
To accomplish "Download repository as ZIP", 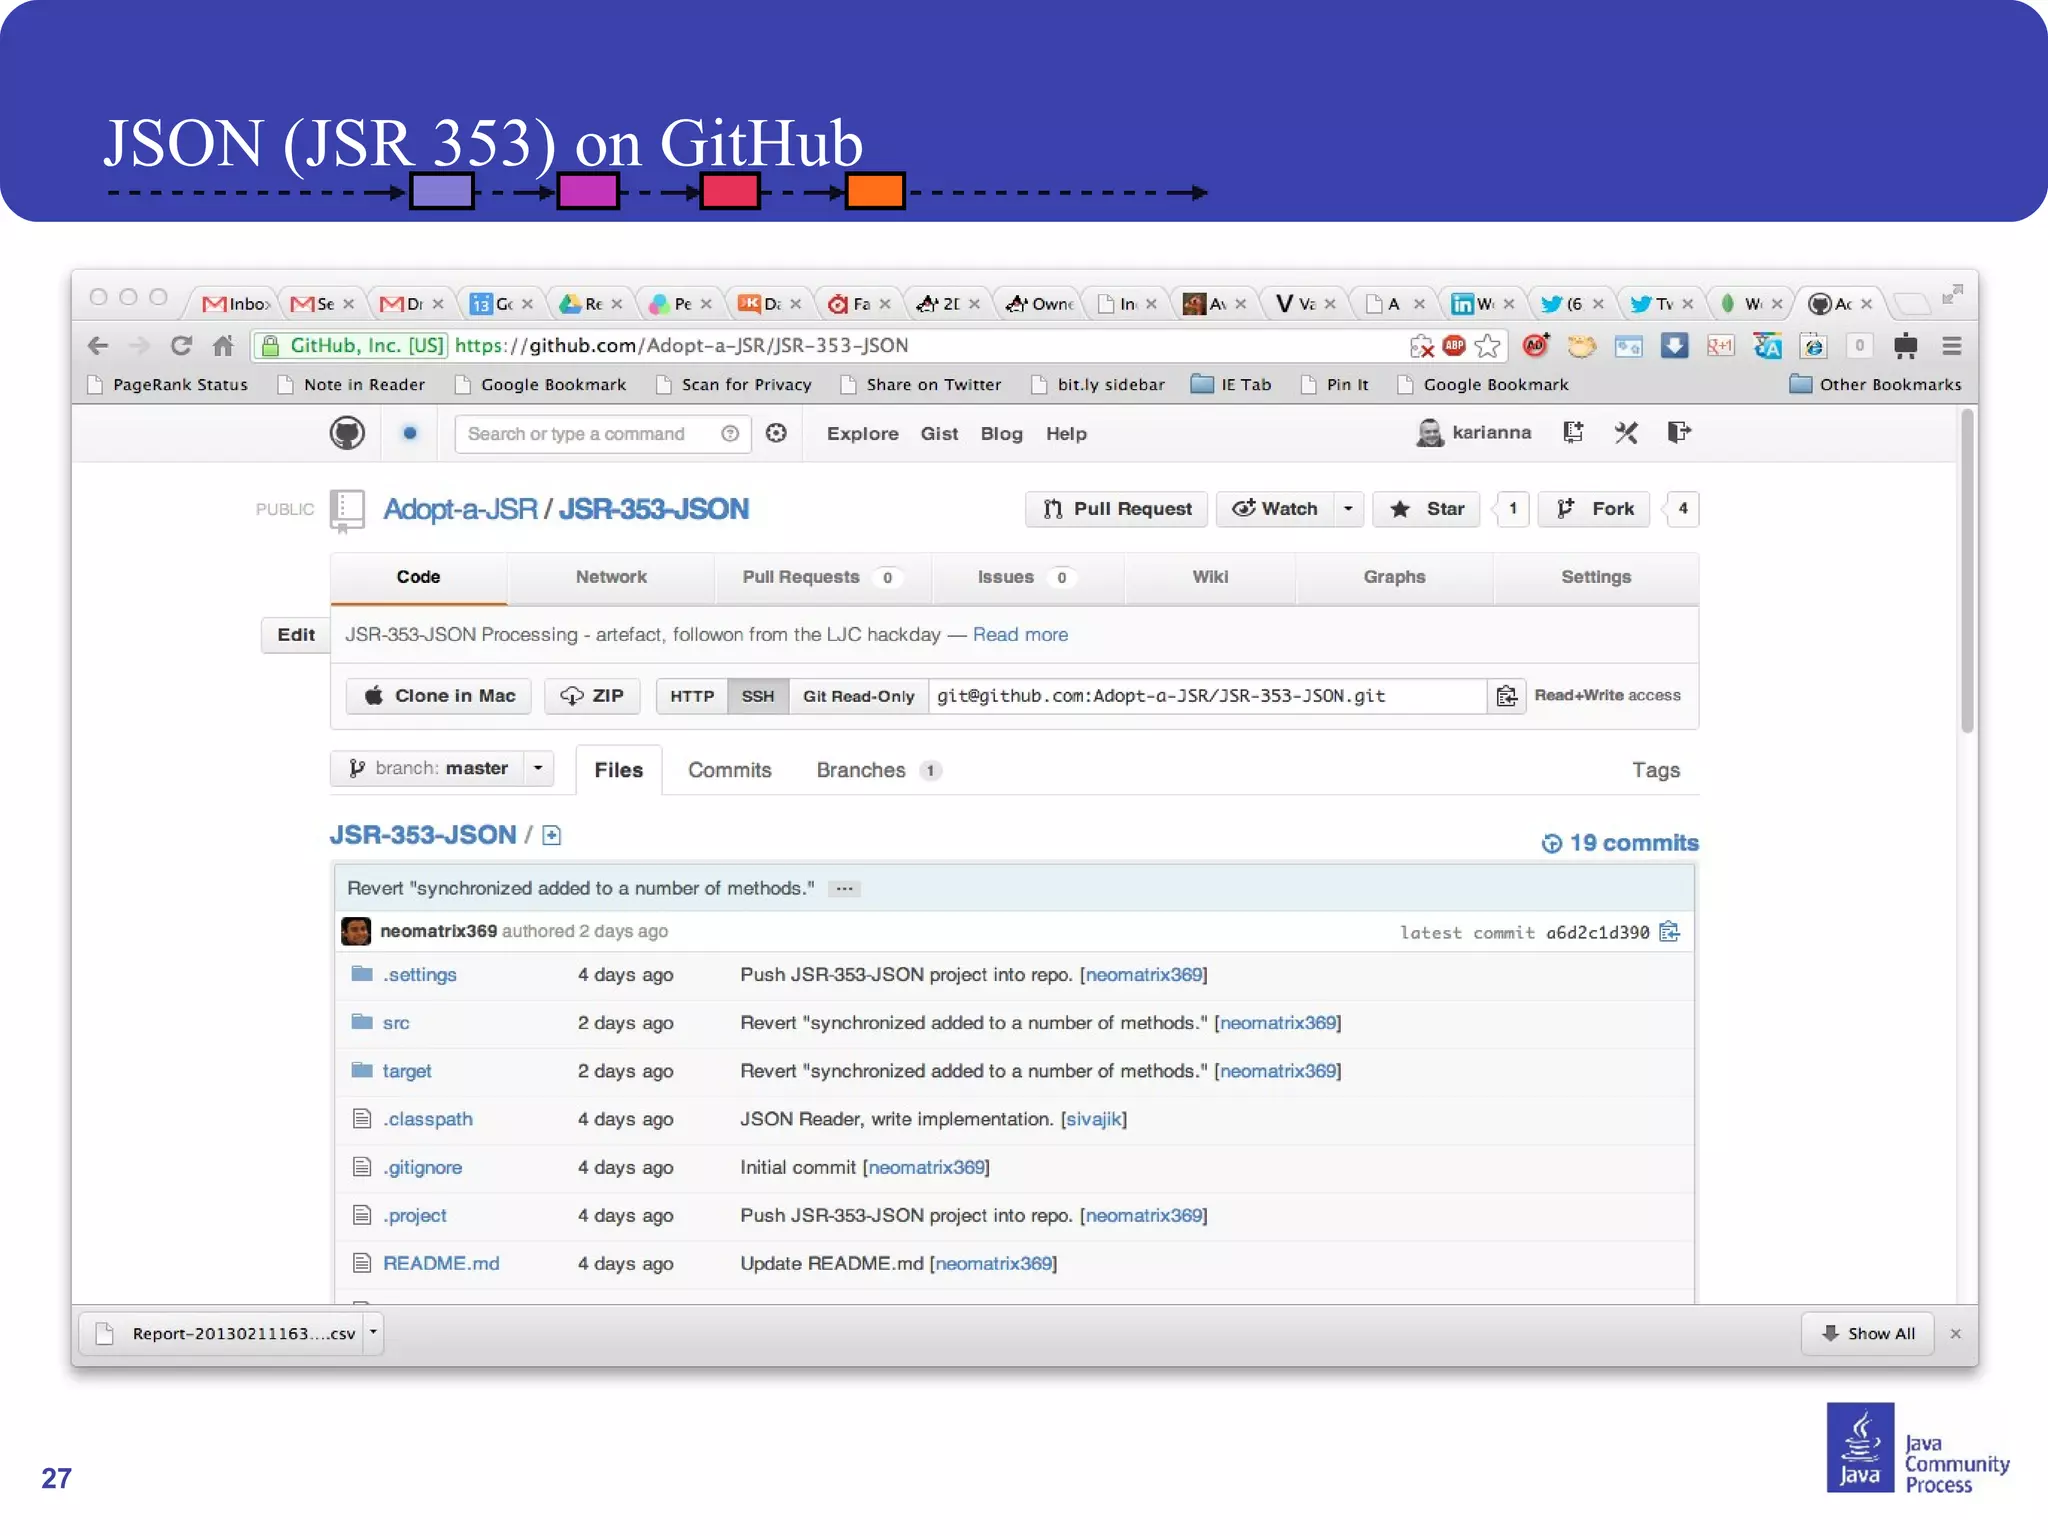I will pos(592,696).
